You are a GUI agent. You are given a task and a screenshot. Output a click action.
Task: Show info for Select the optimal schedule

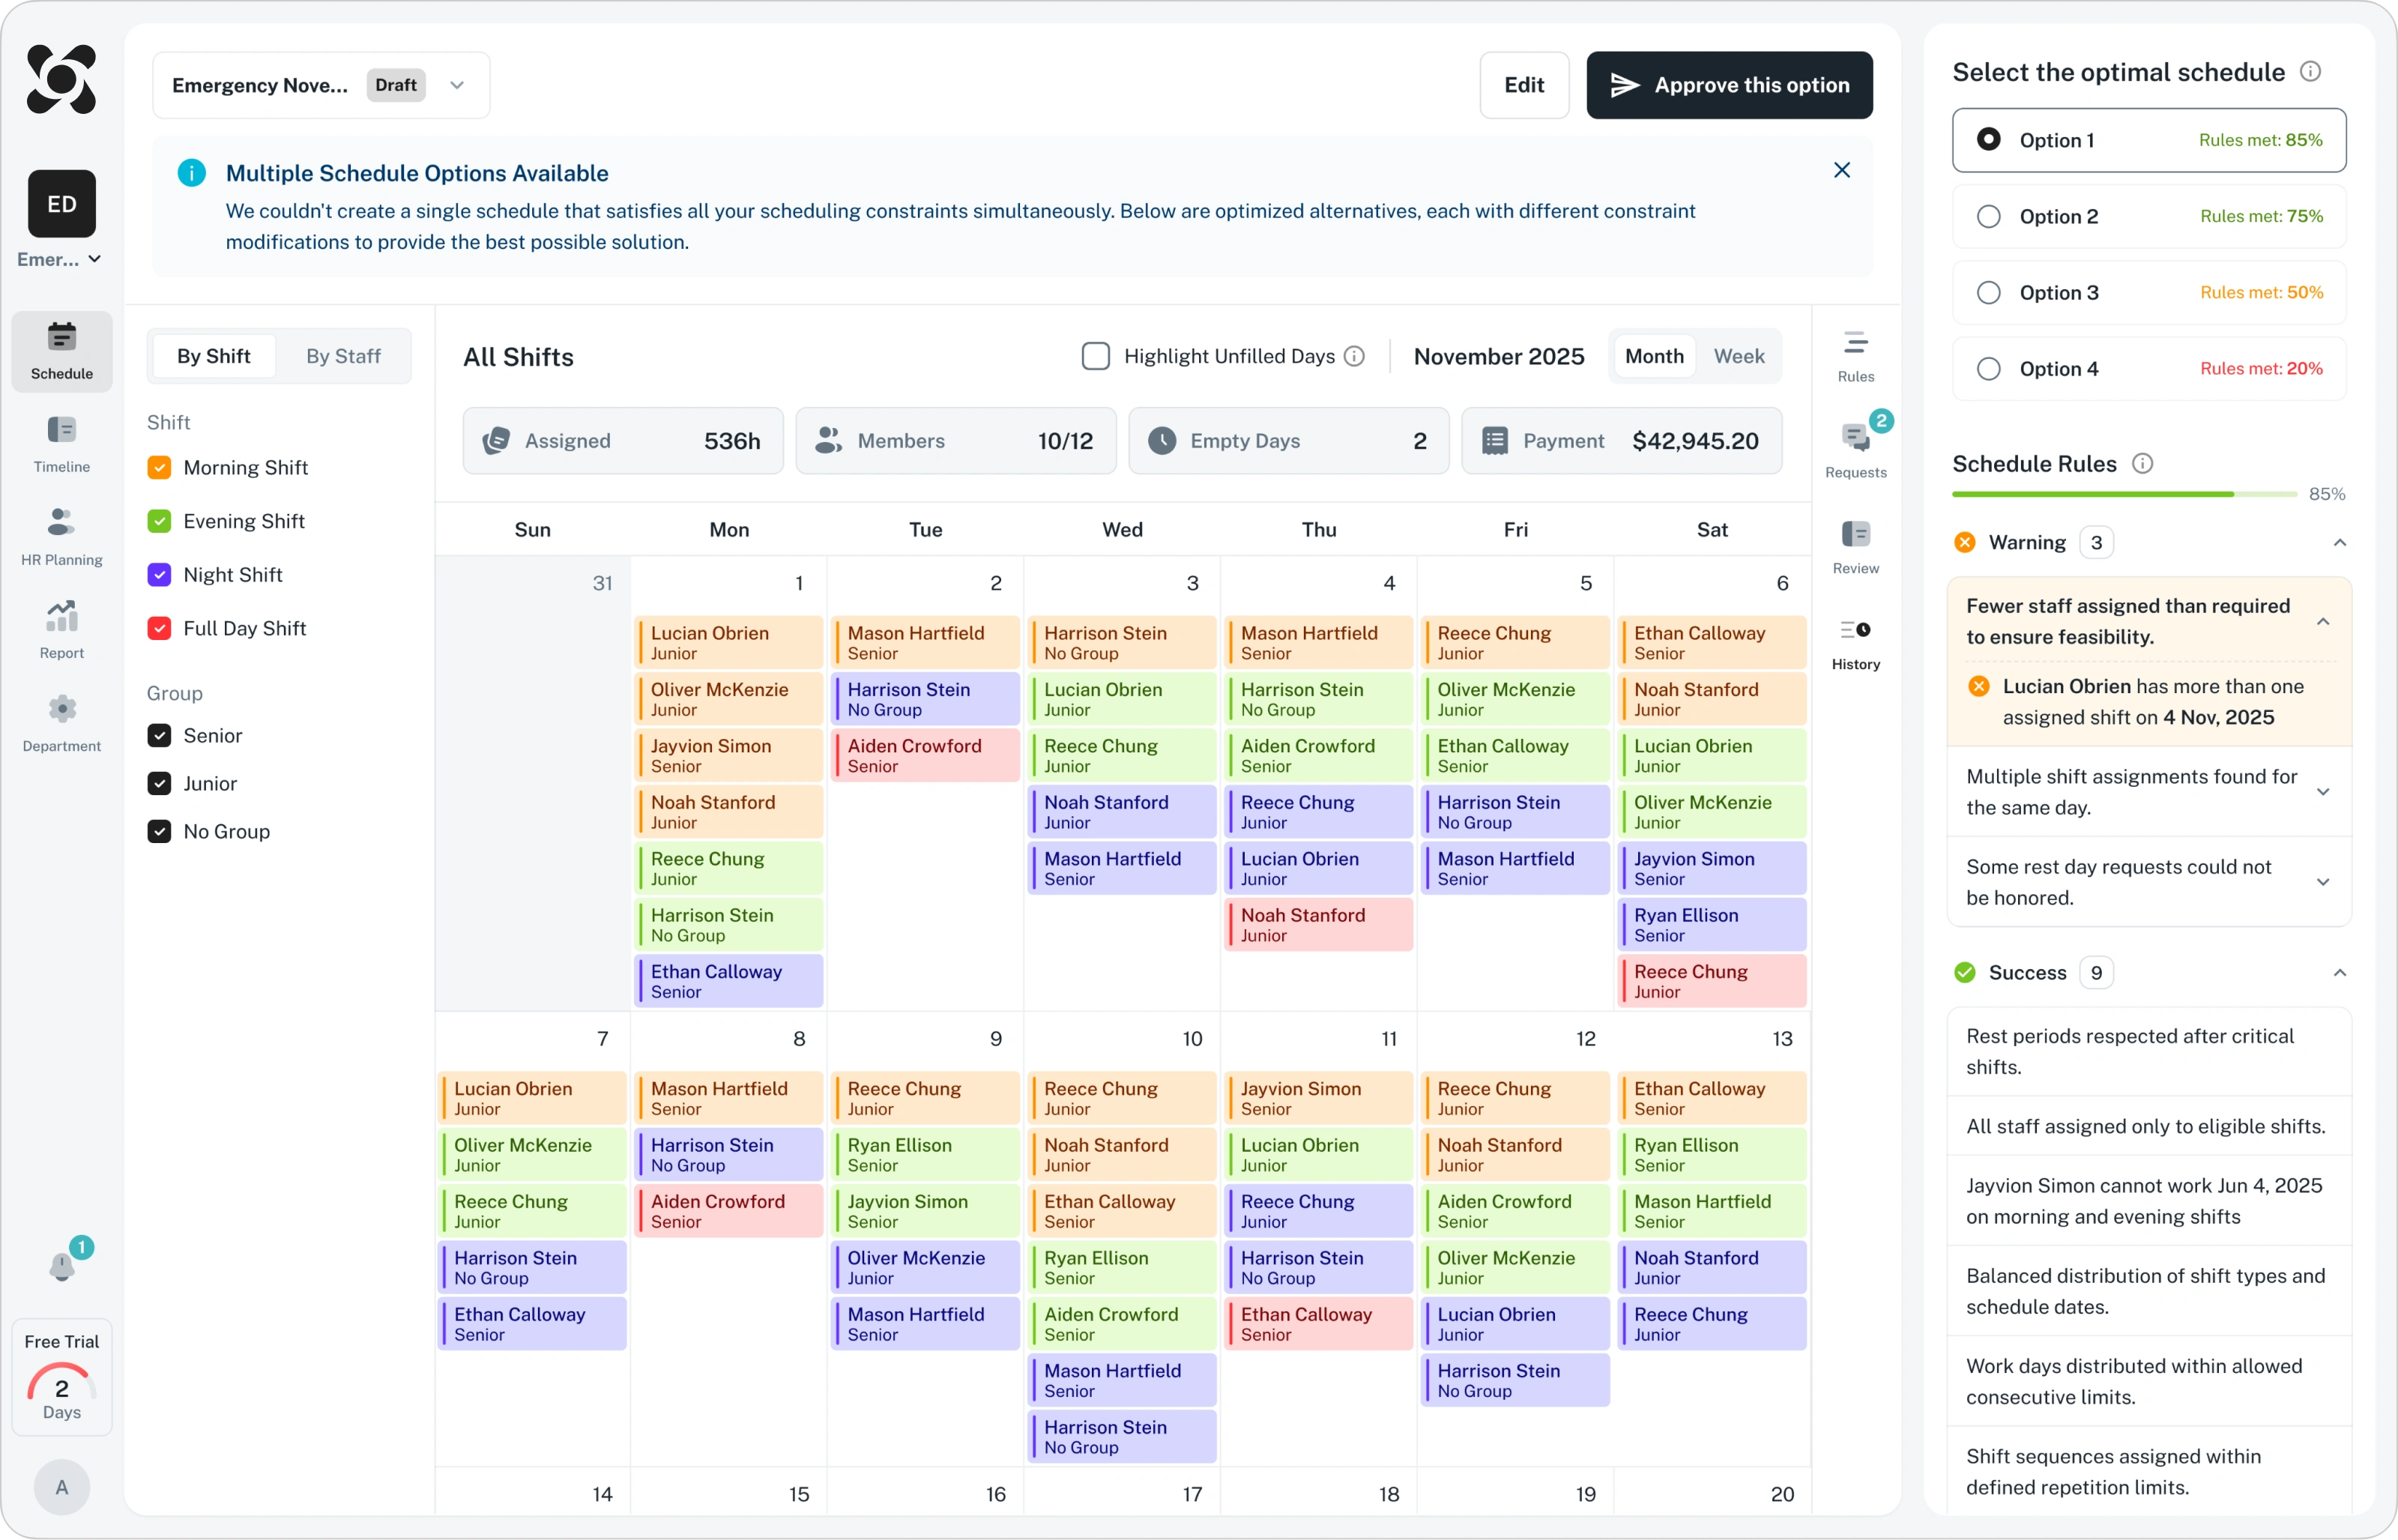click(2310, 72)
